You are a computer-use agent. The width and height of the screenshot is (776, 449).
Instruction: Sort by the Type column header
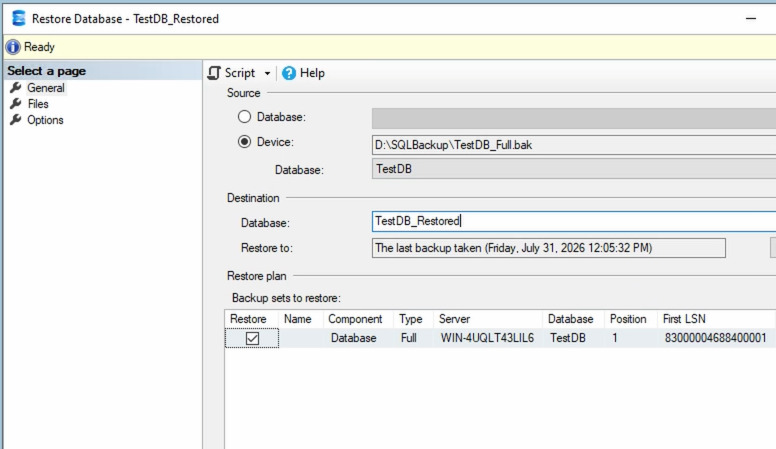[413, 319]
